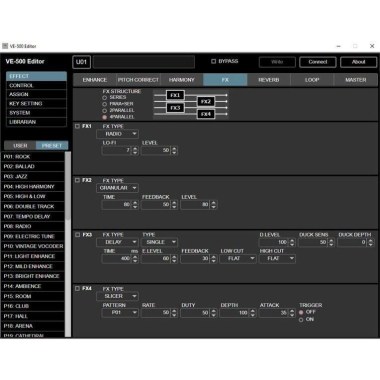Click the preset list vertical scrollbar
The image size is (380, 380).
[68, 244]
